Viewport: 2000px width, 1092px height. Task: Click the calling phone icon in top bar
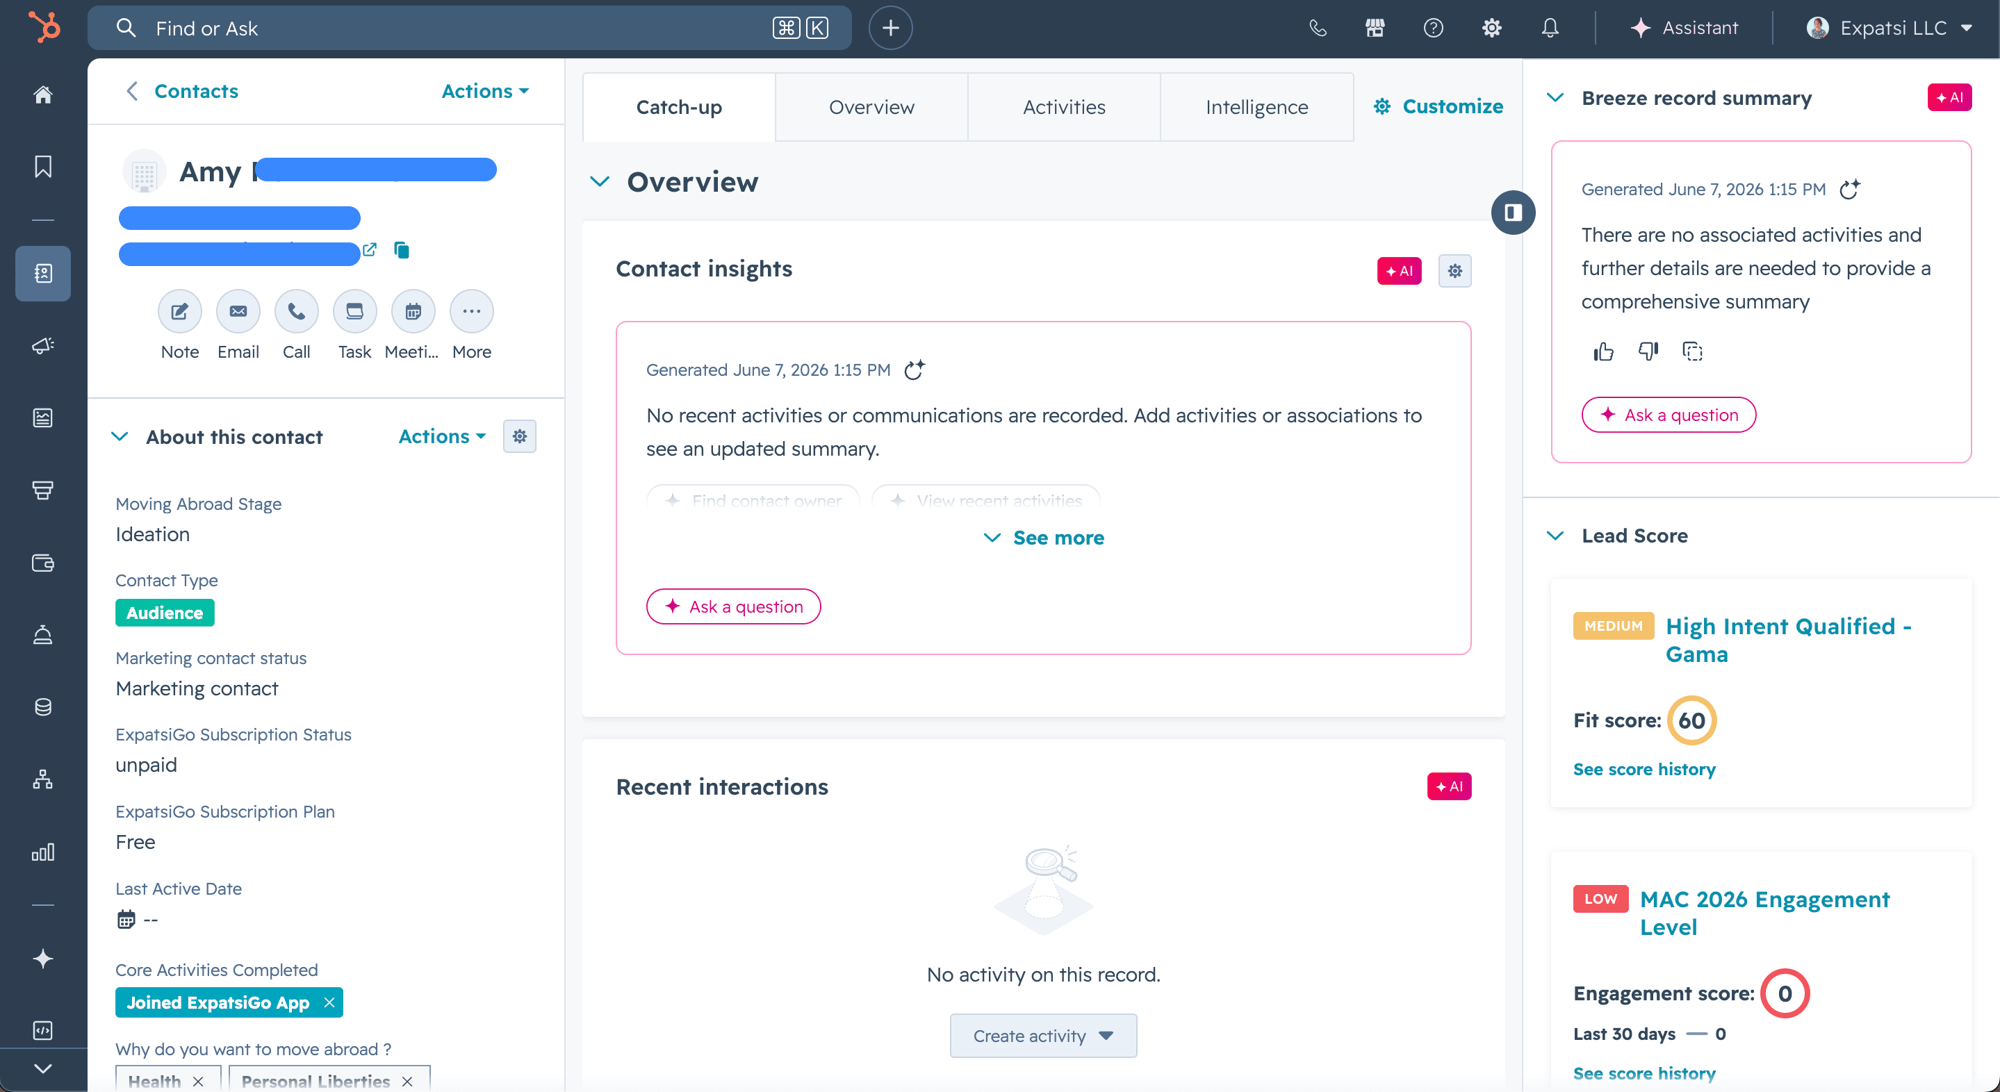point(1318,28)
